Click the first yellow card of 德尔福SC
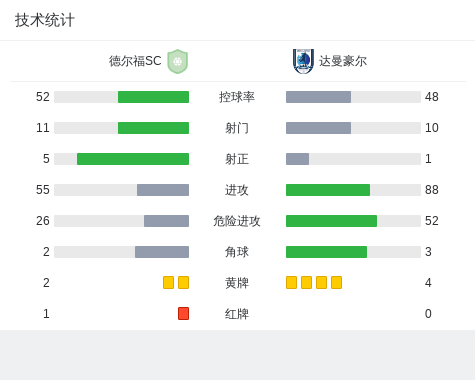475x380 pixels. click(168, 282)
